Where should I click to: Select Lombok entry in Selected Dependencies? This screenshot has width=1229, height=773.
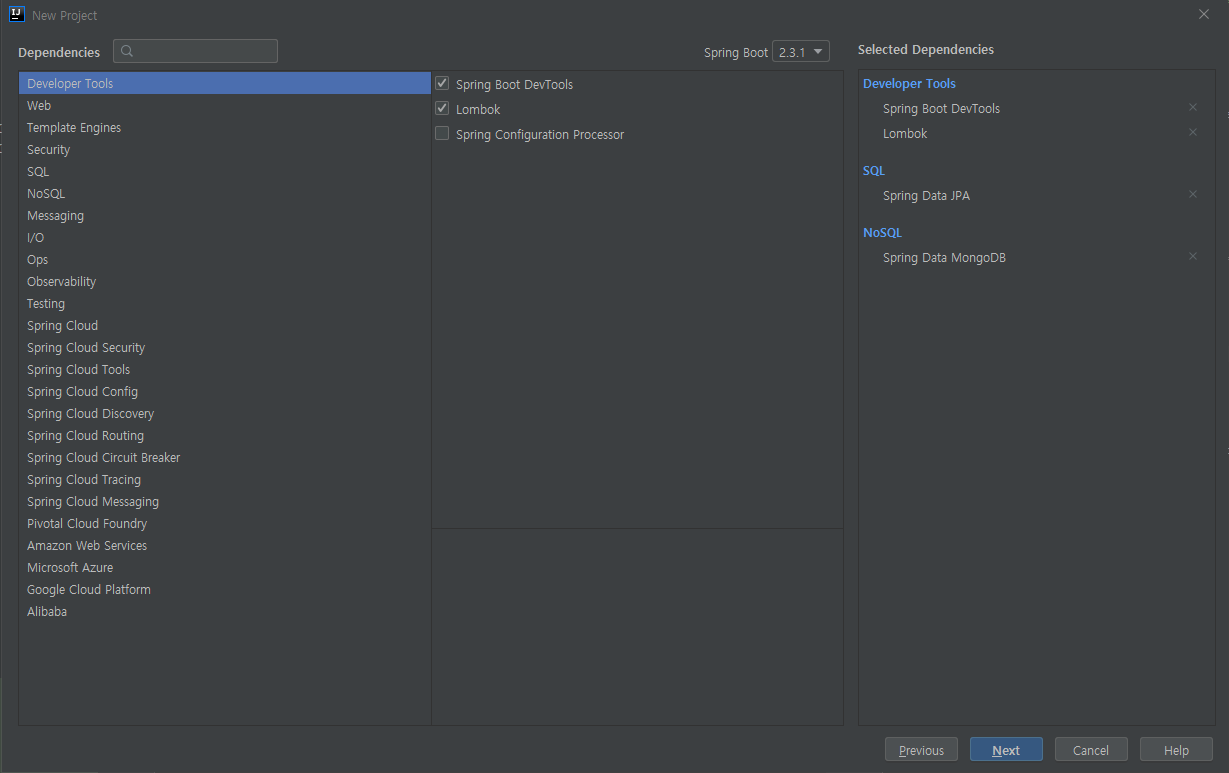pyautogui.click(x=905, y=133)
